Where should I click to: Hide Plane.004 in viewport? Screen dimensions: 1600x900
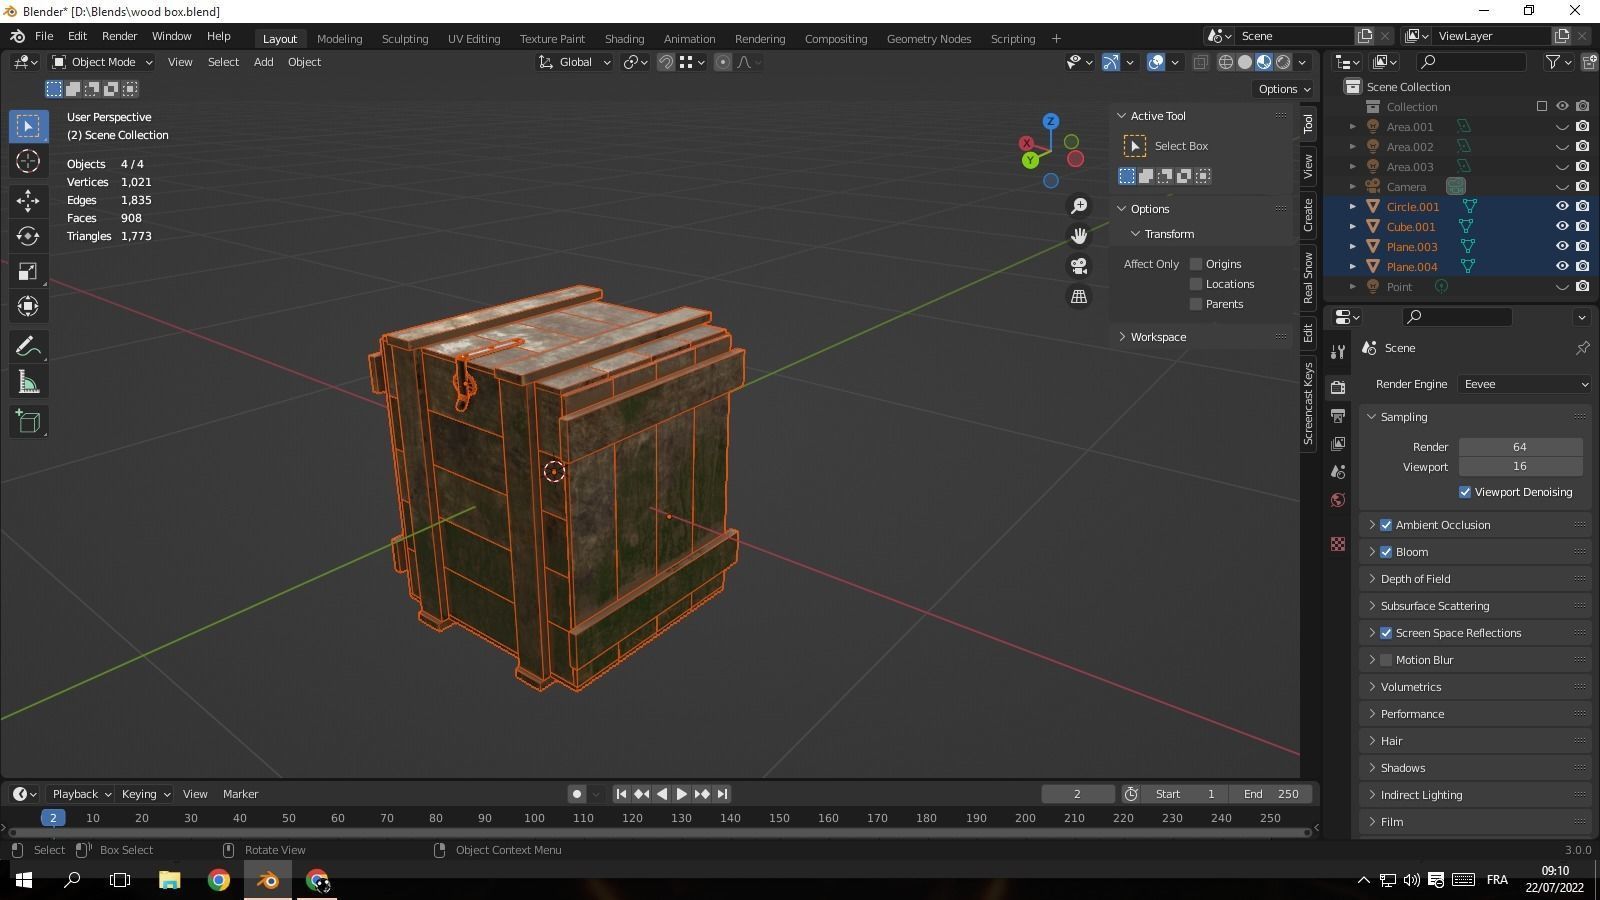[1562, 267]
